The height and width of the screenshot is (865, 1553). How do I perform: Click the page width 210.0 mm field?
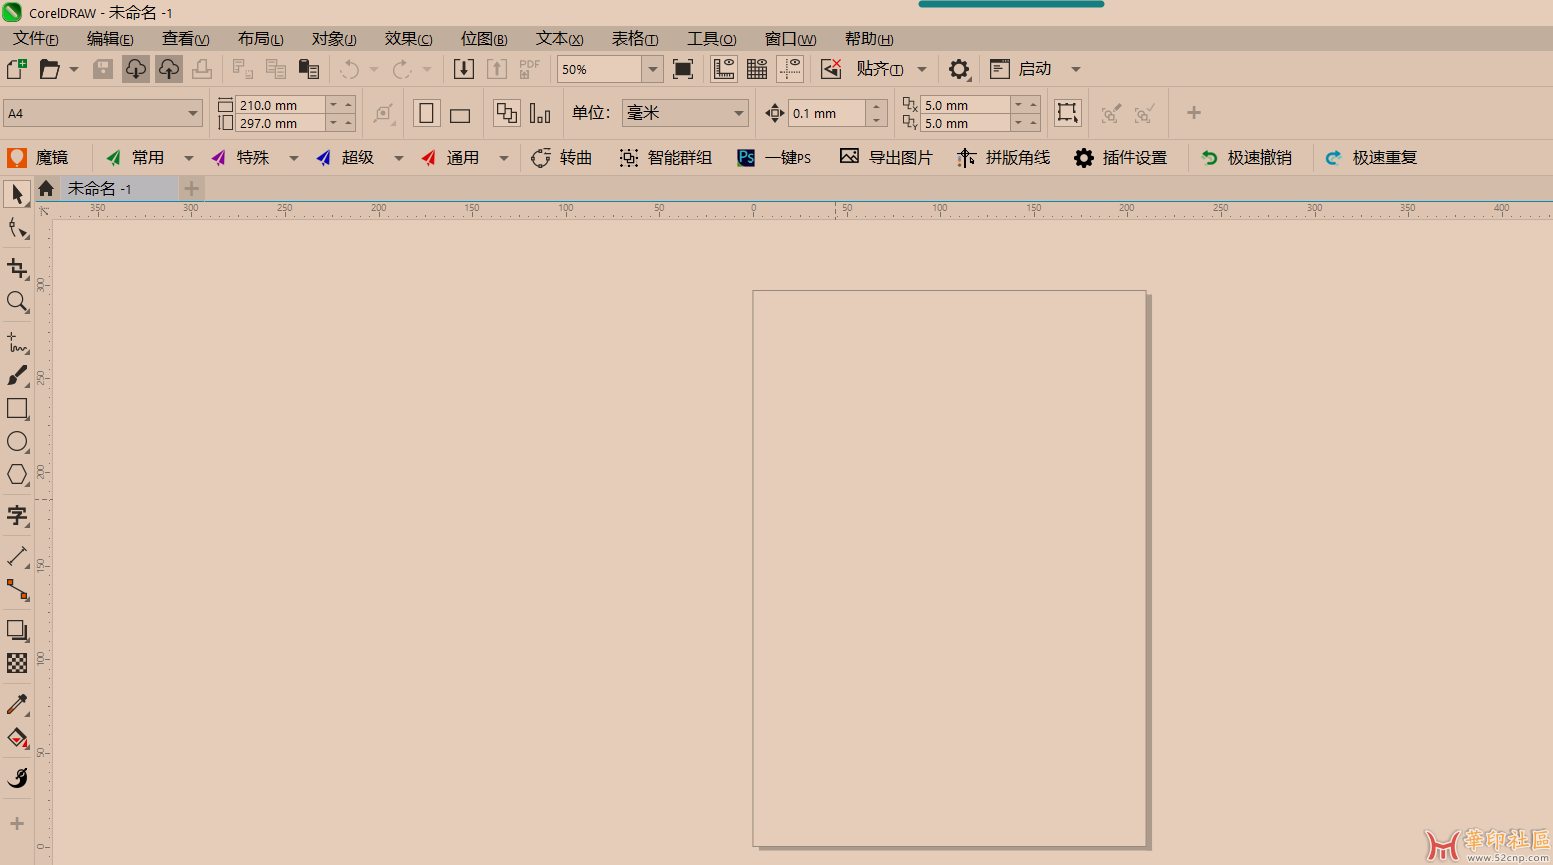tap(280, 105)
